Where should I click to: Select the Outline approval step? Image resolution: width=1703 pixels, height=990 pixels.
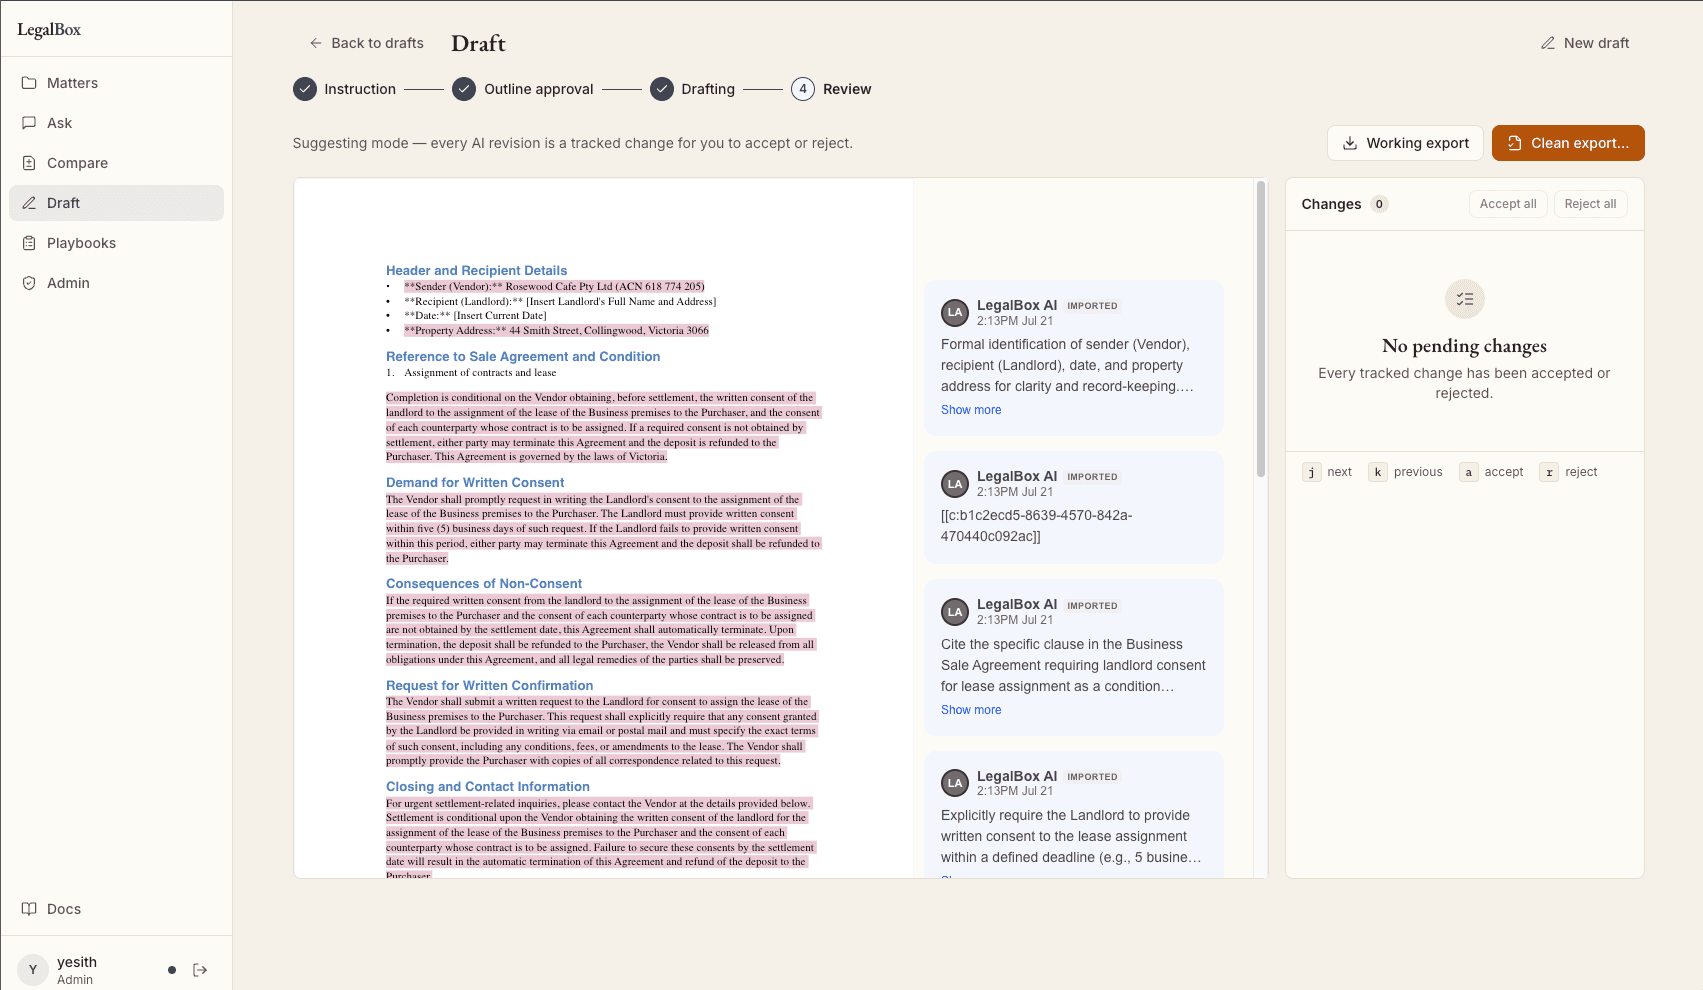(523, 89)
